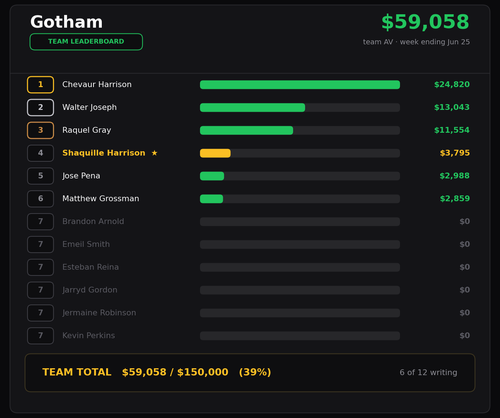Click 'team AV · week ending Jun 25' subtitle
The image size is (500, 418).
[x=416, y=42]
